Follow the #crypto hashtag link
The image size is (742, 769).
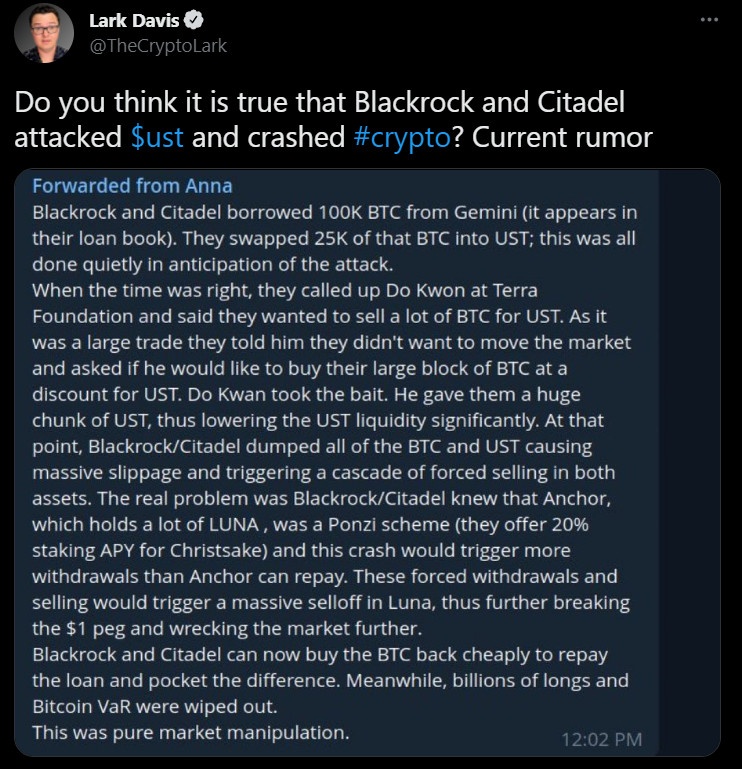coord(400,137)
